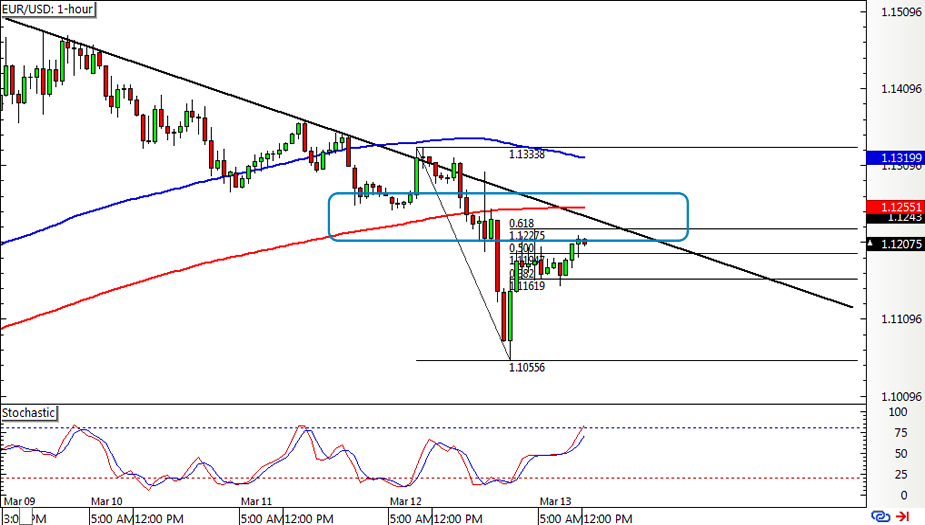
Task: Click the 5:00 AM time label below Mar 13
Action: pos(561,519)
